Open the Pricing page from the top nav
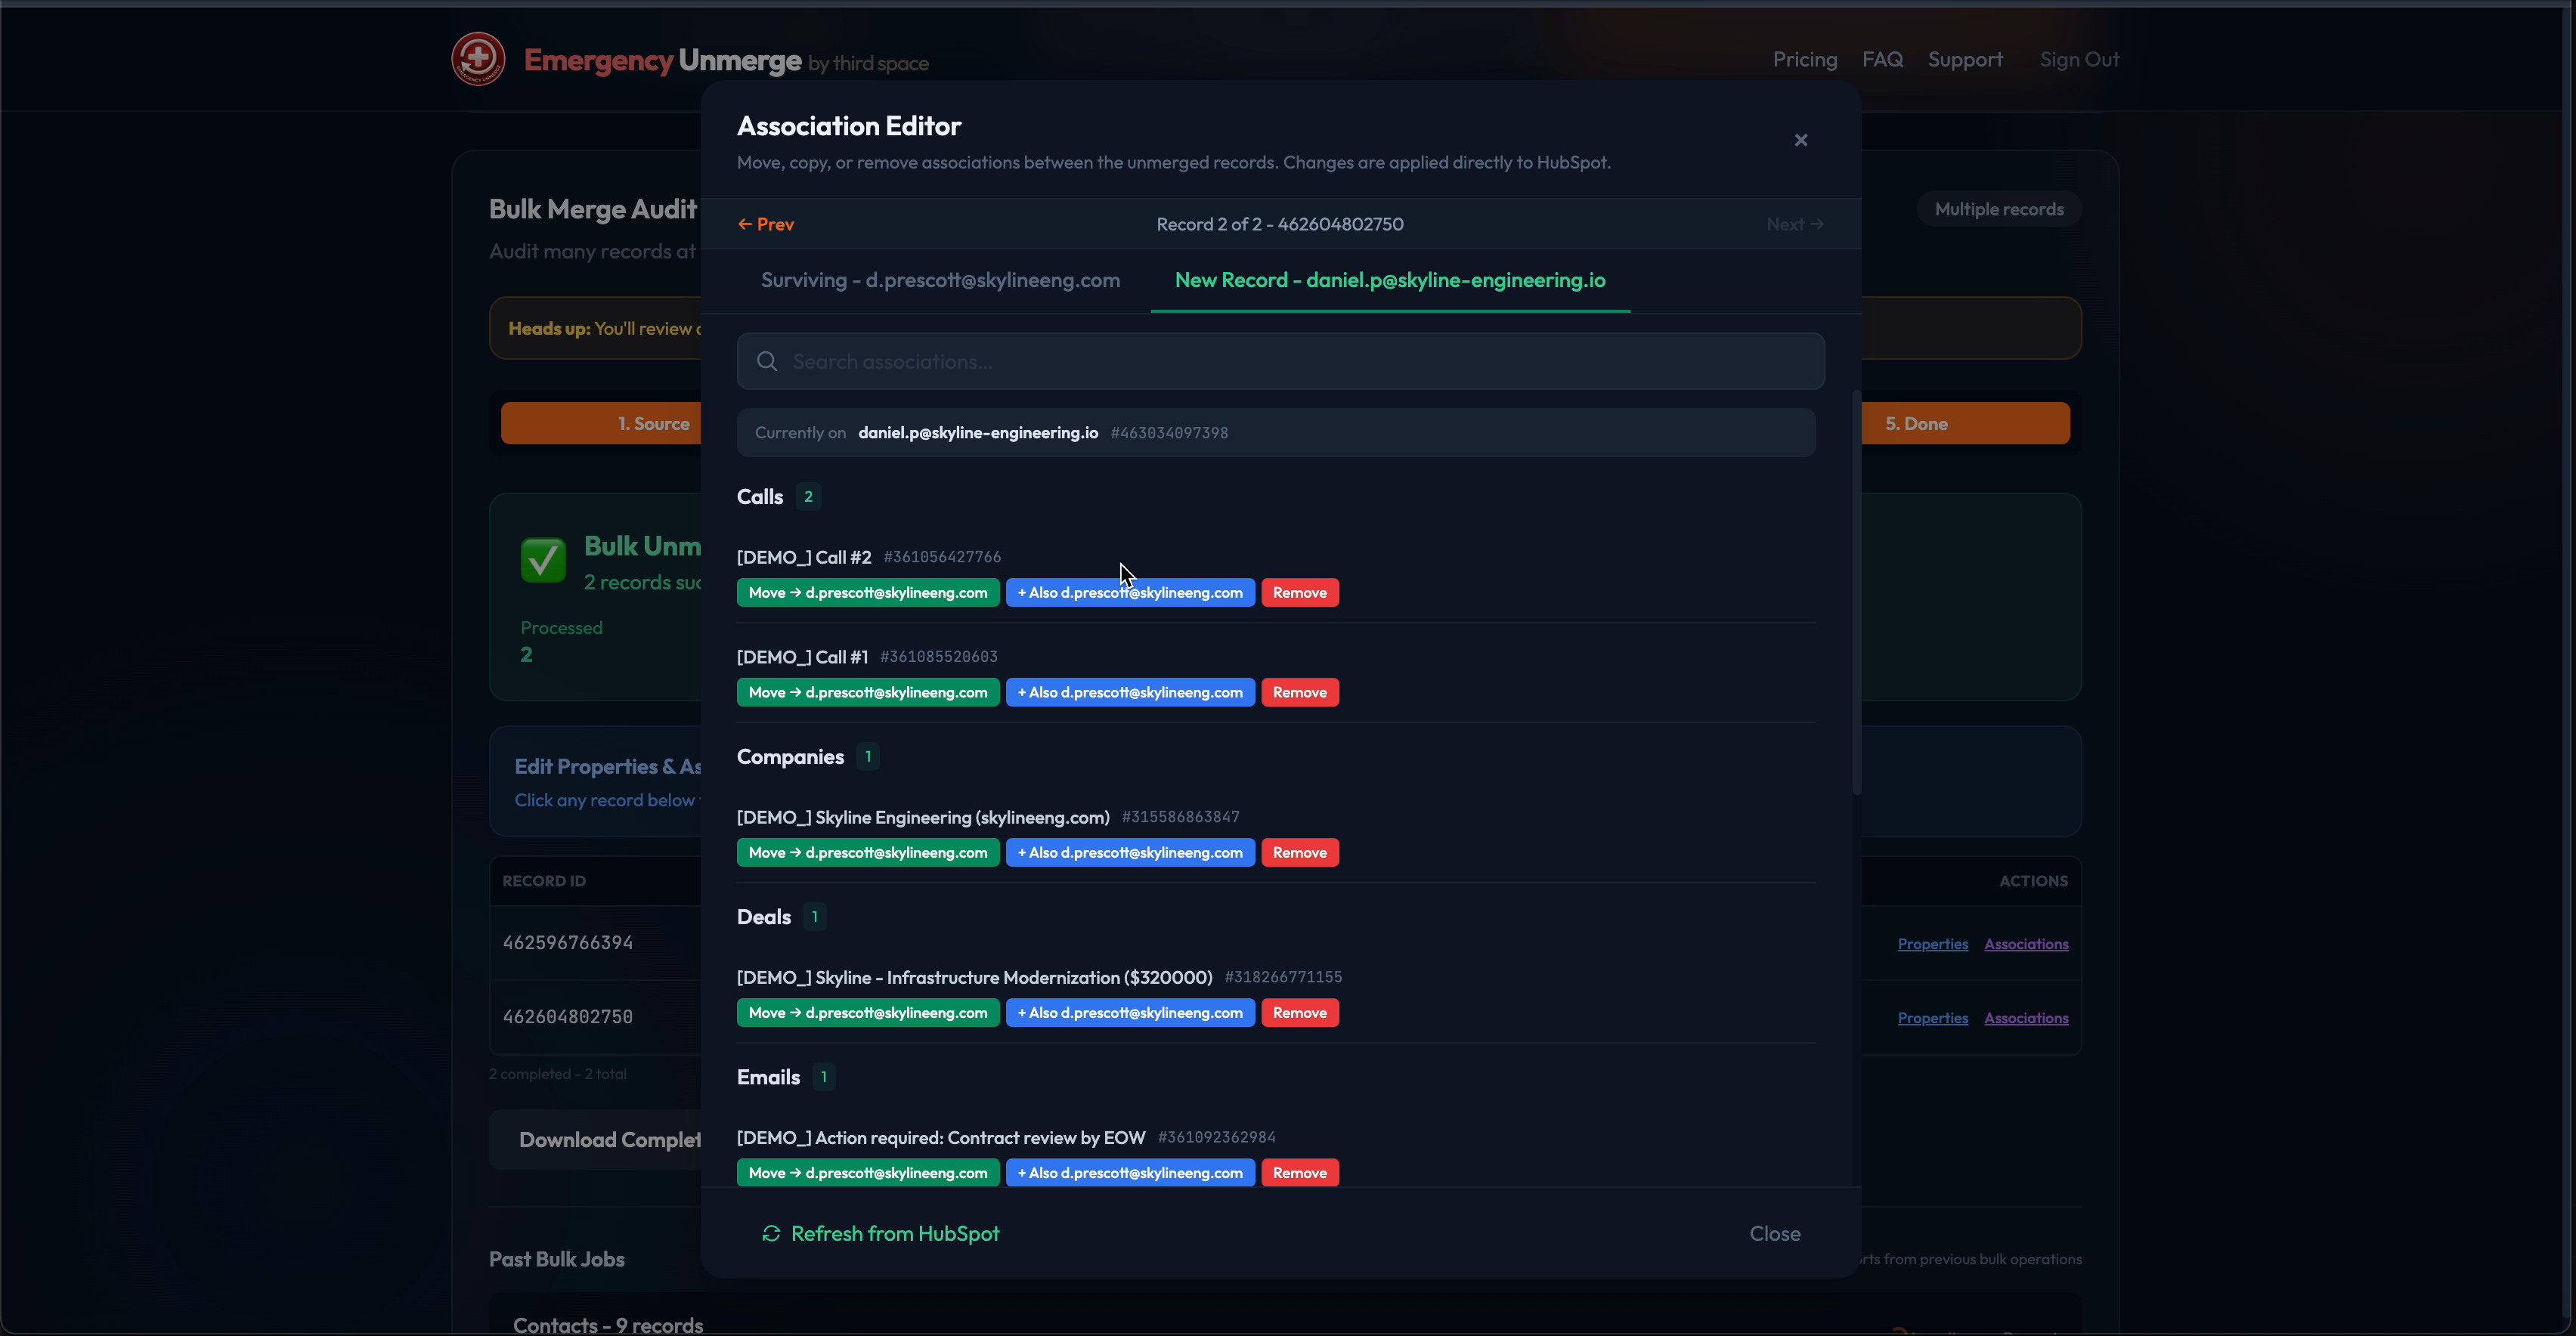The height and width of the screenshot is (1336, 2576). tap(1805, 60)
